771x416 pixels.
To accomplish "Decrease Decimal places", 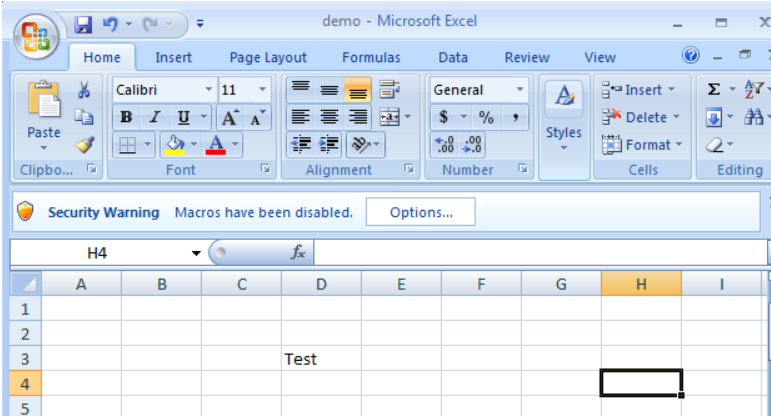I will pyautogui.click(x=472, y=145).
